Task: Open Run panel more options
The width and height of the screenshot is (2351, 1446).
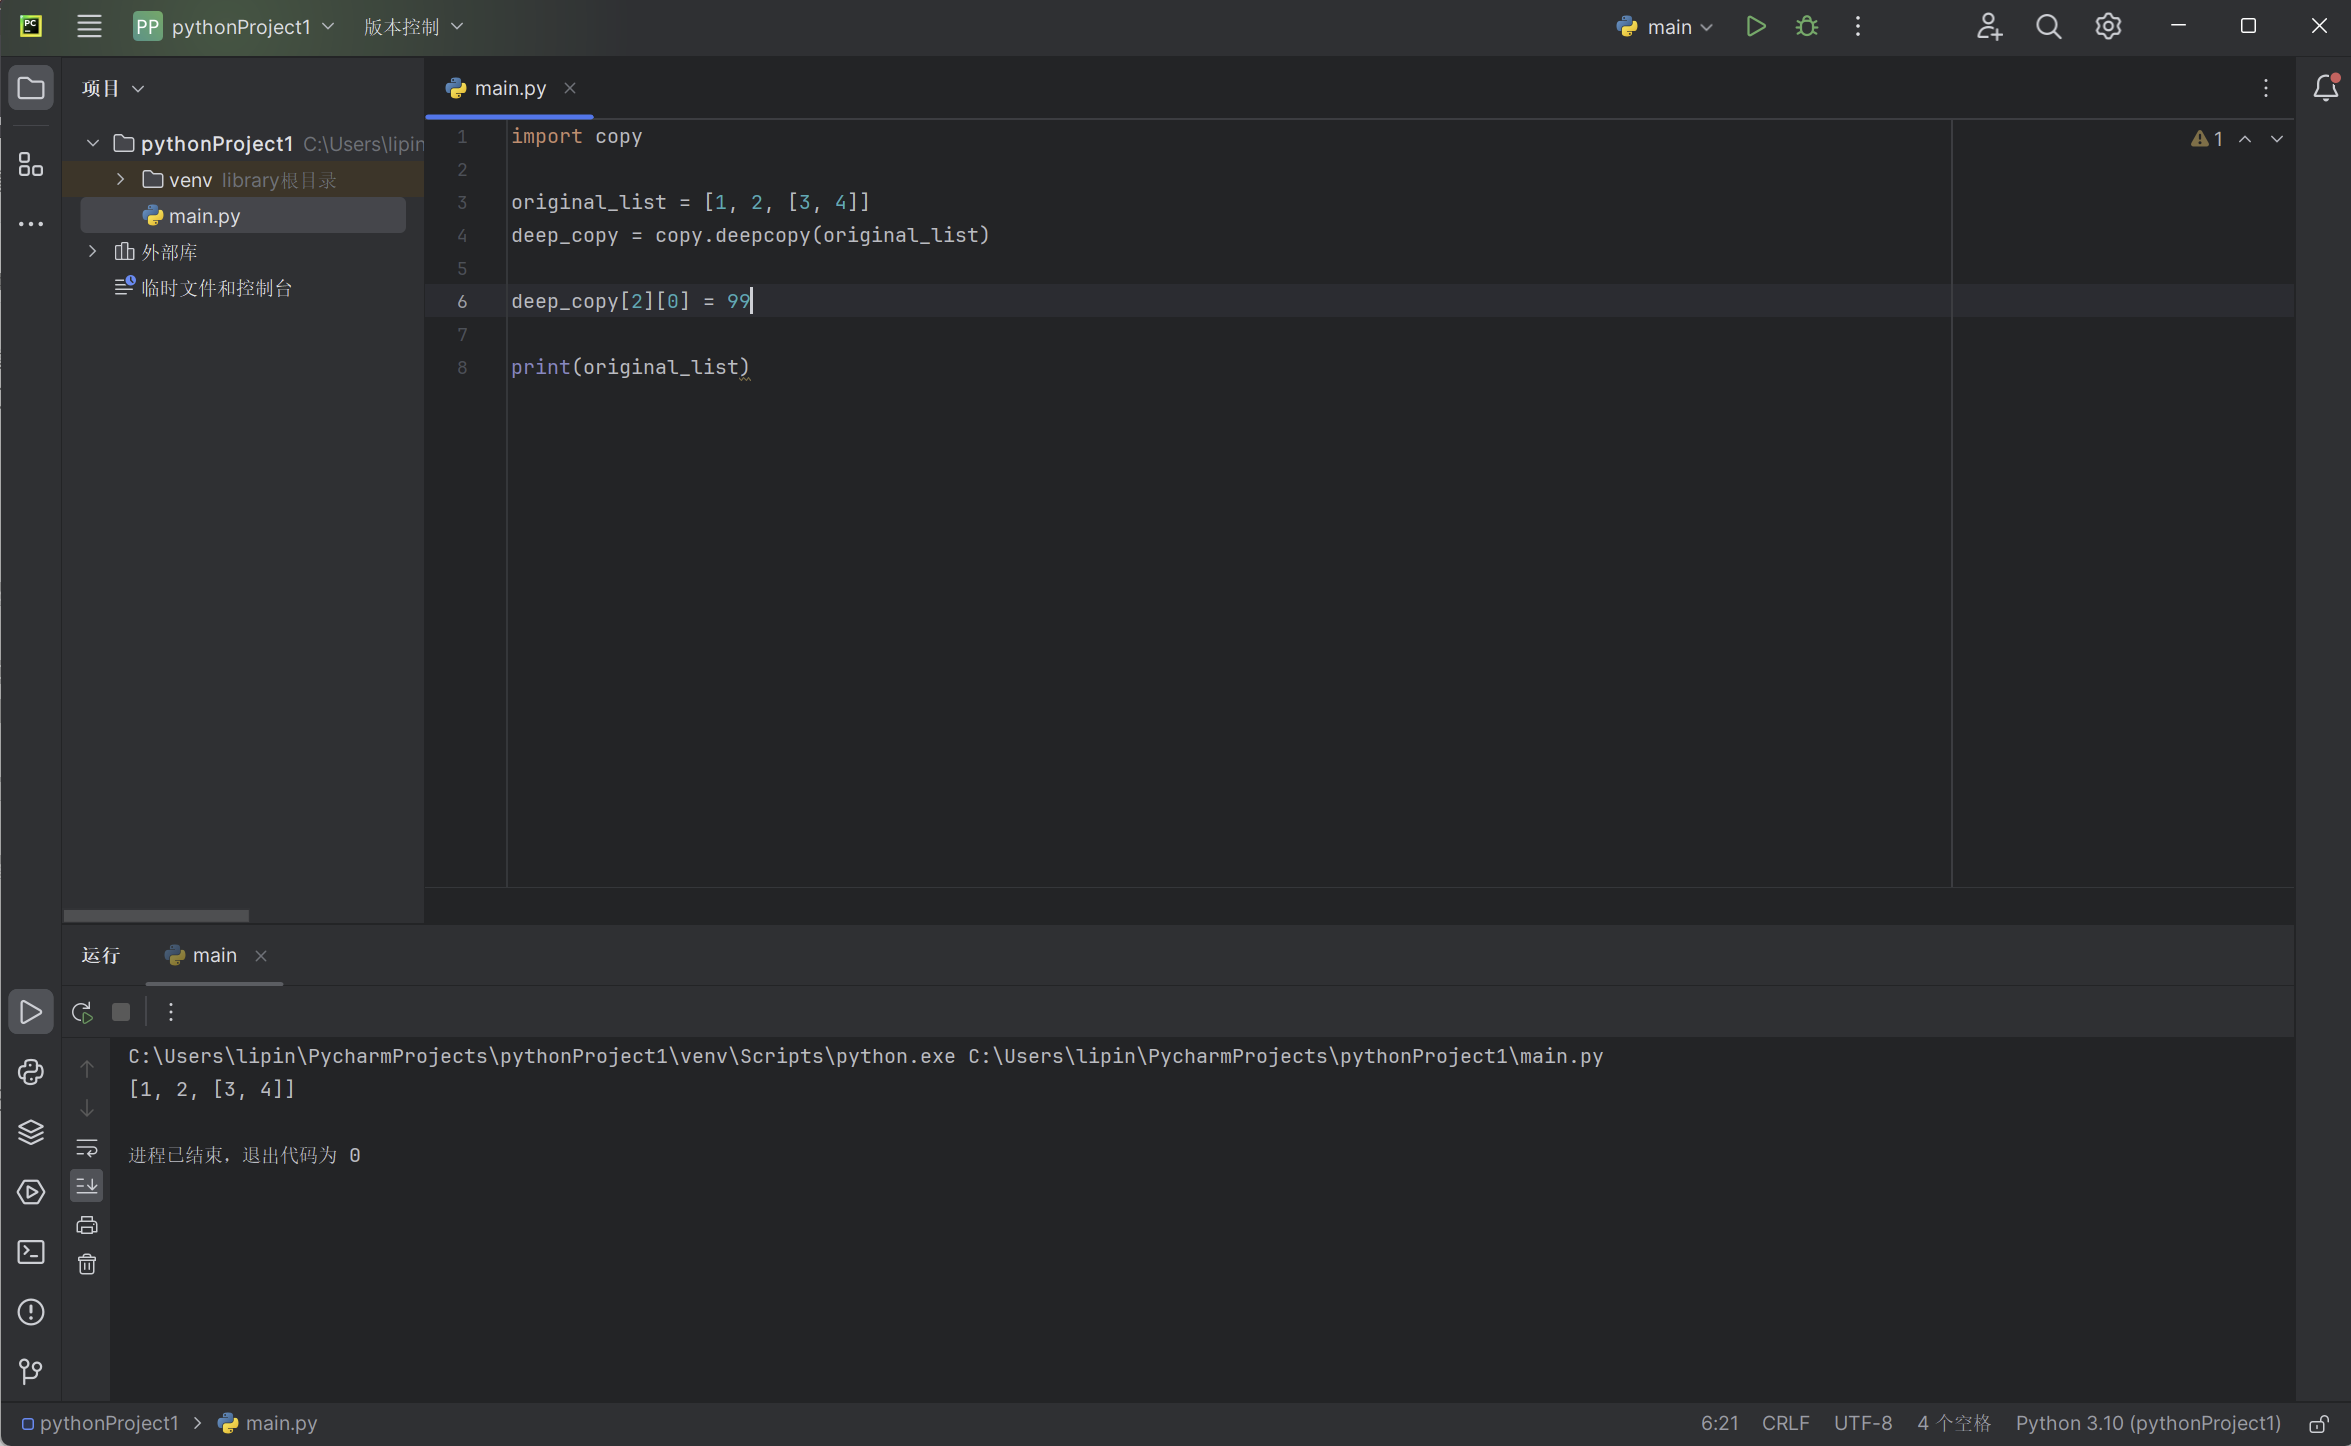Action: point(171,1012)
